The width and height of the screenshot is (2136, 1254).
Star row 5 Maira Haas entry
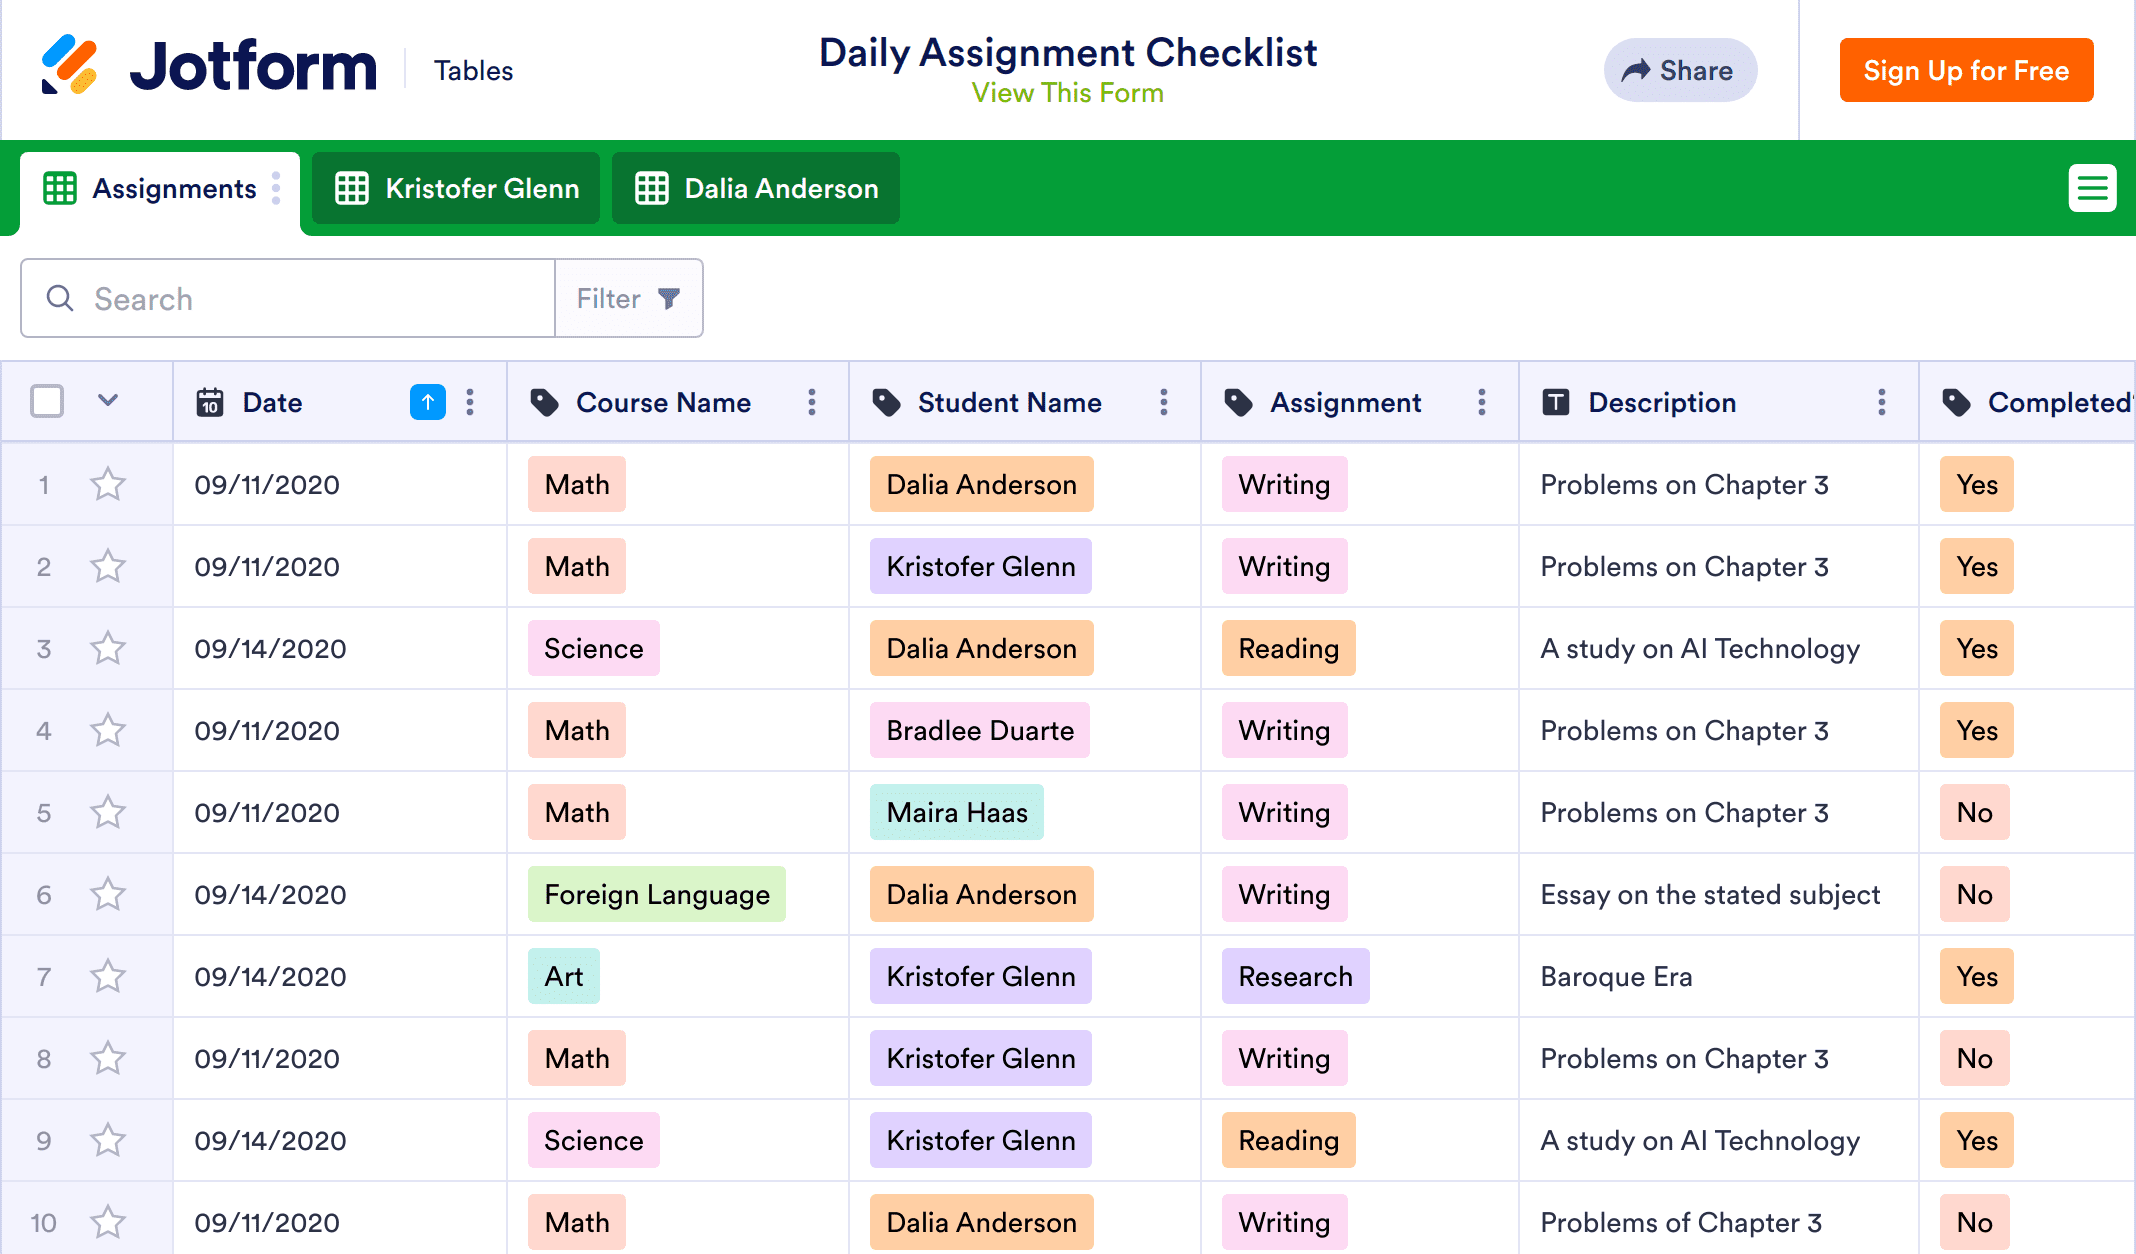pos(108,812)
